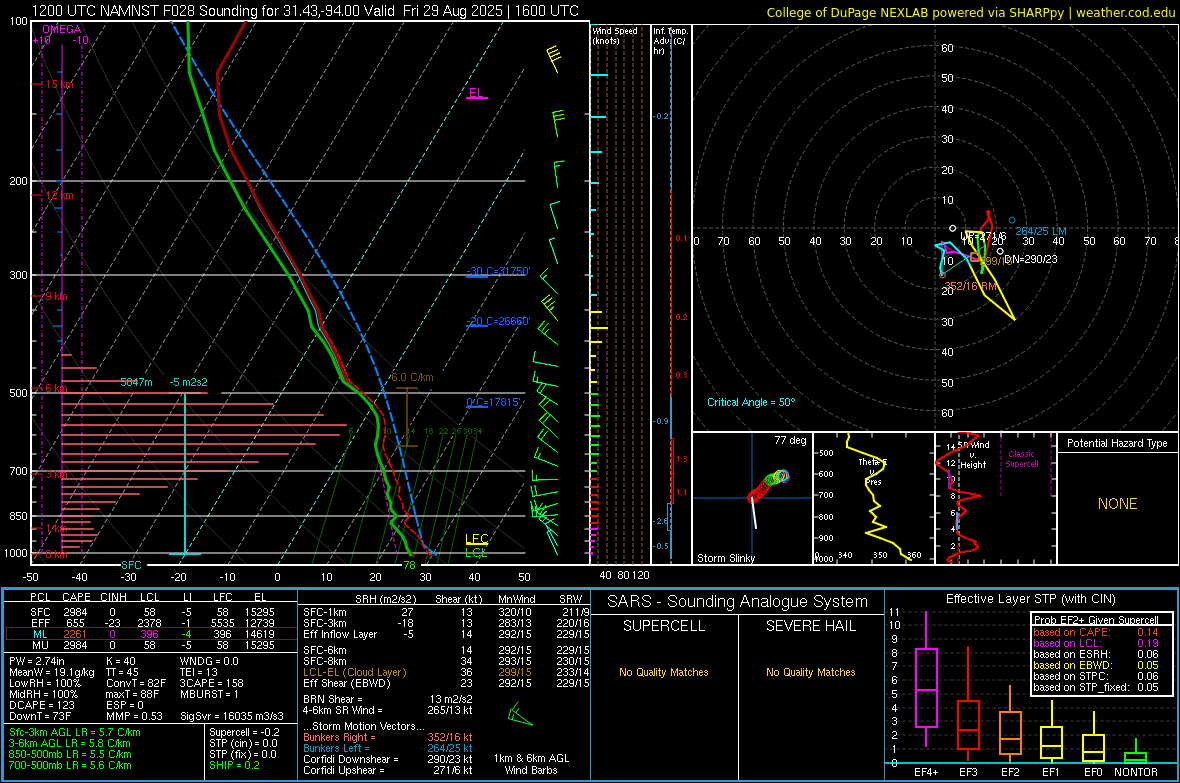1180x783 pixels.
Task: Click the "Critical Angle = 50°" text
Action: 751,402
